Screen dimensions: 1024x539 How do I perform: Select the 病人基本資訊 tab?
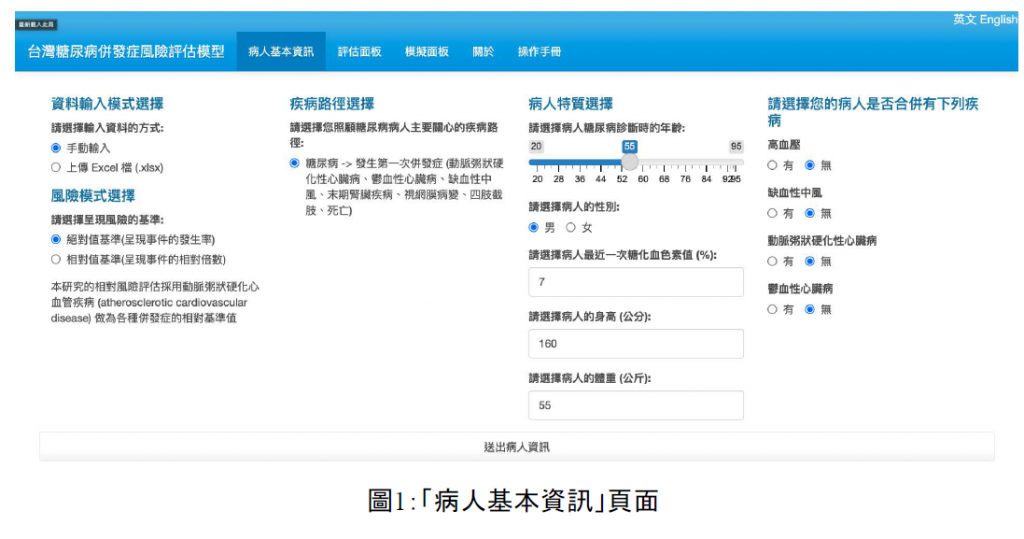(280, 51)
